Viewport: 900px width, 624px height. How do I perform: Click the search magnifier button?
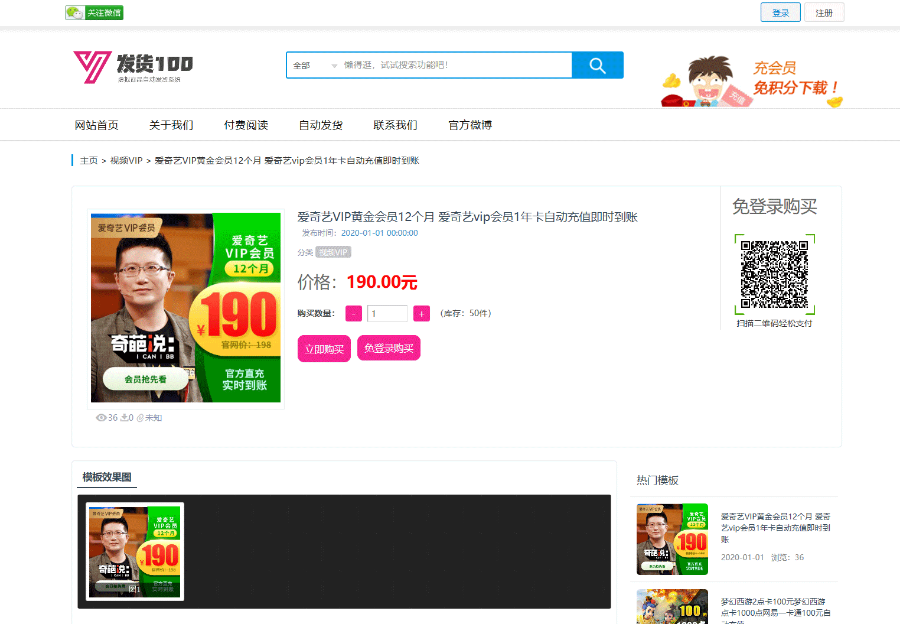(598, 65)
